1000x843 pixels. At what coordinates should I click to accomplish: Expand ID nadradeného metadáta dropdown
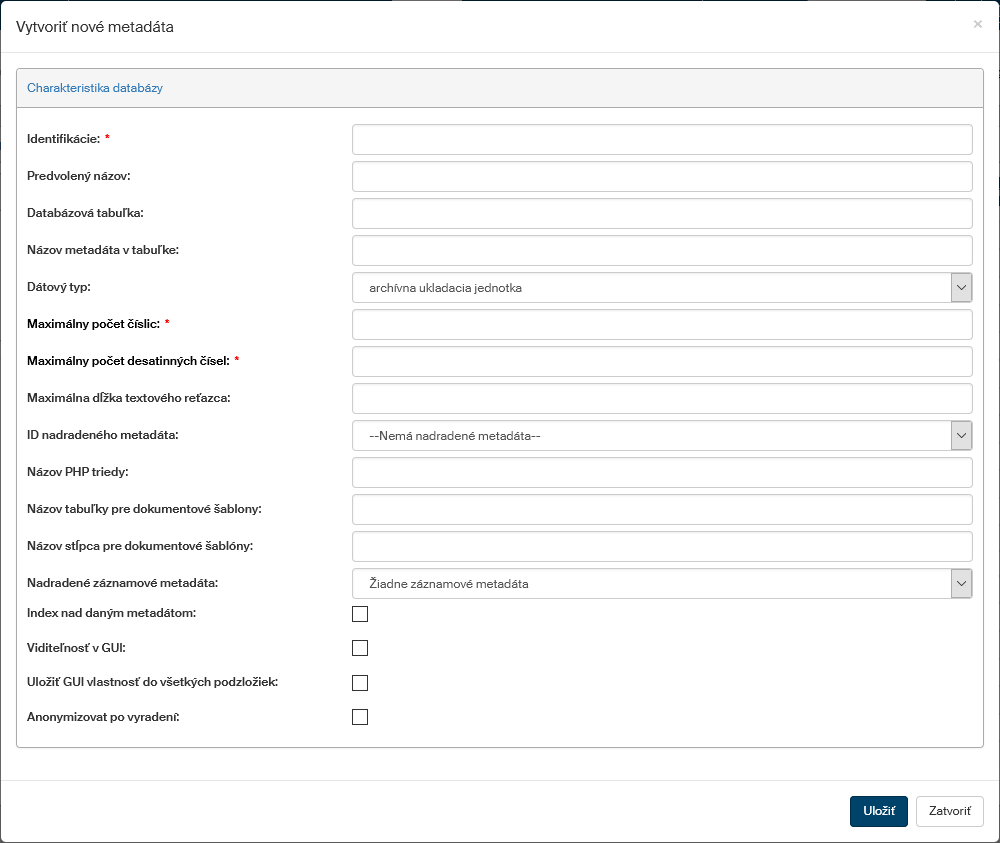tap(661, 436)
